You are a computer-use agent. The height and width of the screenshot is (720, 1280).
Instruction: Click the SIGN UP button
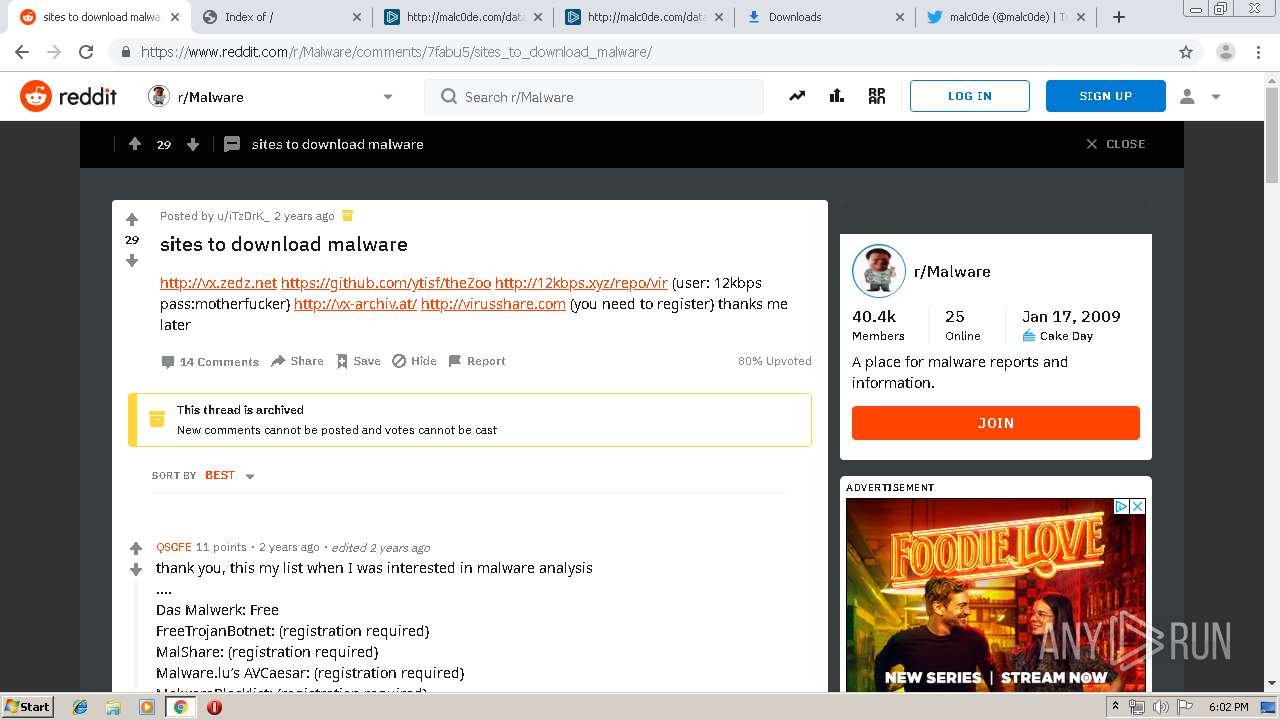coord(1106,96)
